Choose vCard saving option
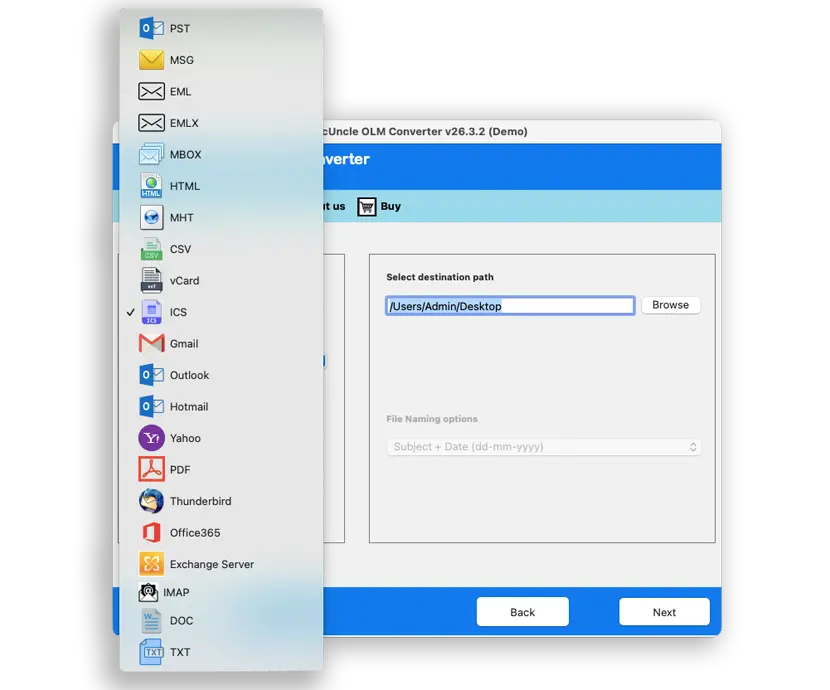Image resolution: width=830 pixels, height=690 pixels. pyautogui.click(x=221, y=280)
